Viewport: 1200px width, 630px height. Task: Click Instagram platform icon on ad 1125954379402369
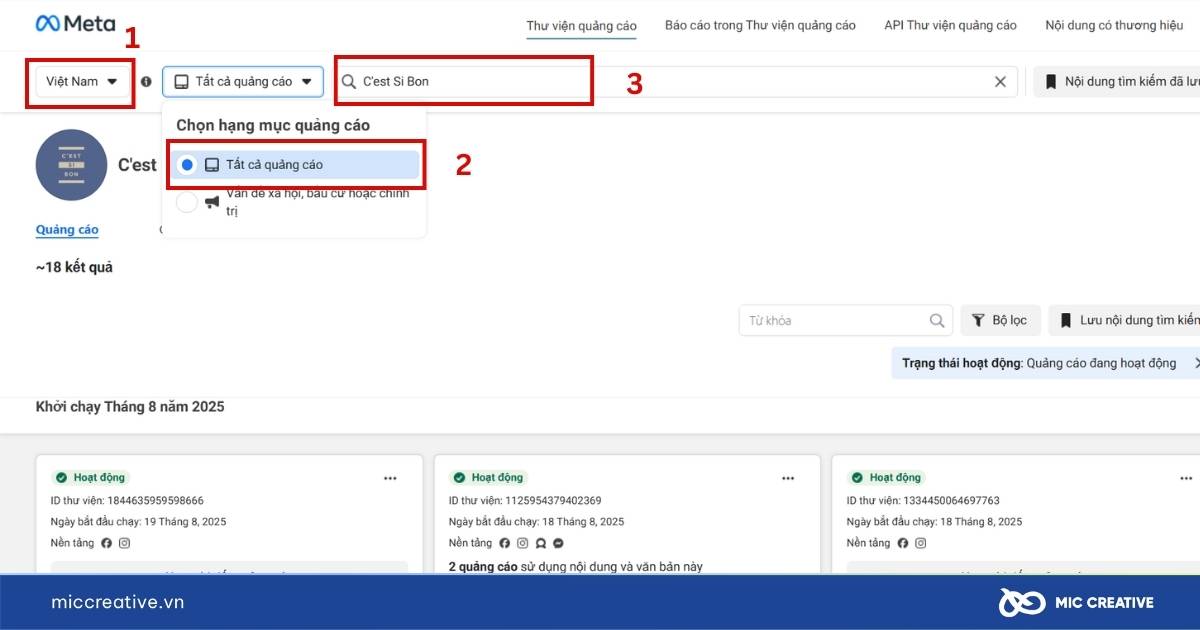tap(522, 543)
